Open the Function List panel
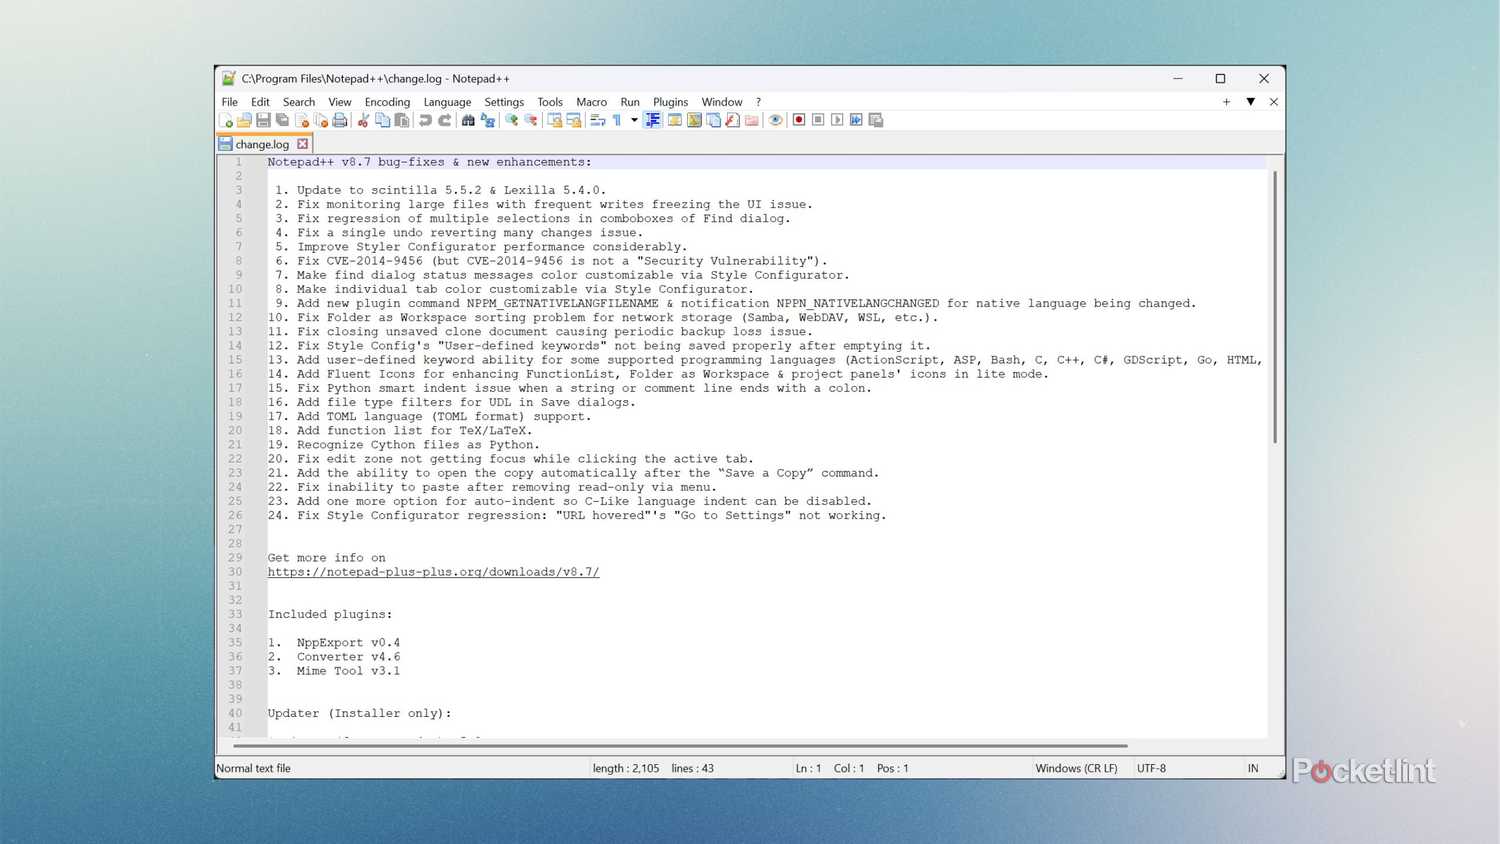1500x844 pixels. pyautogui.click(x=733, y=120)
